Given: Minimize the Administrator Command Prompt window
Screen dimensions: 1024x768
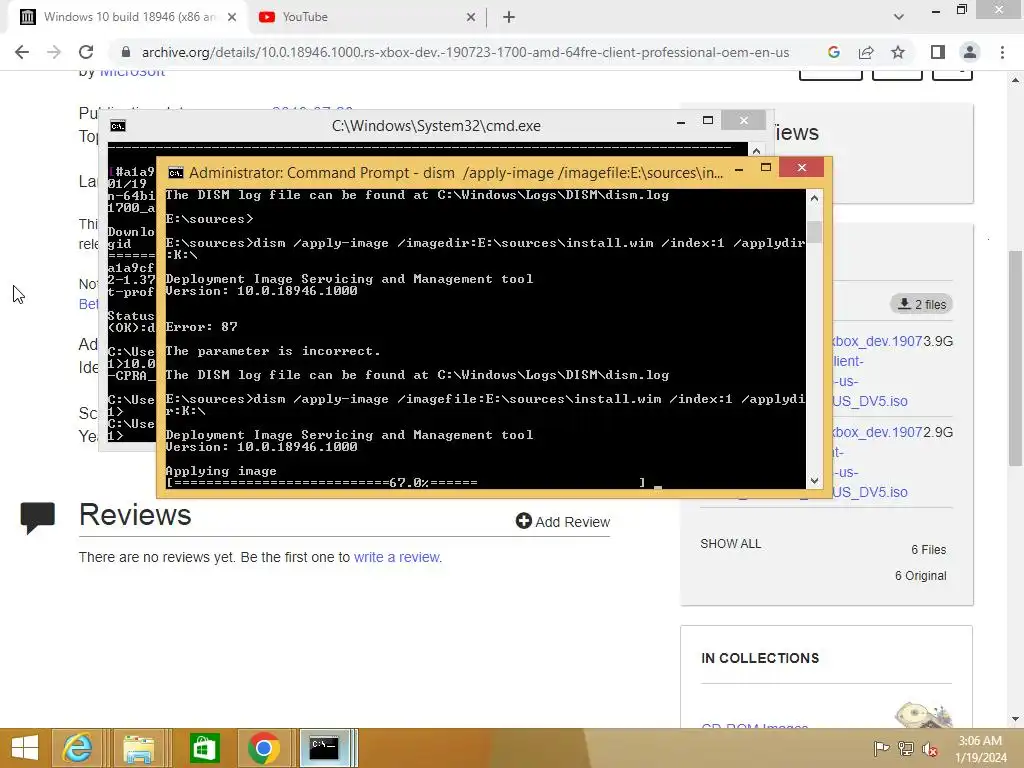Looking at the screenshot, I should coord(739,168).
